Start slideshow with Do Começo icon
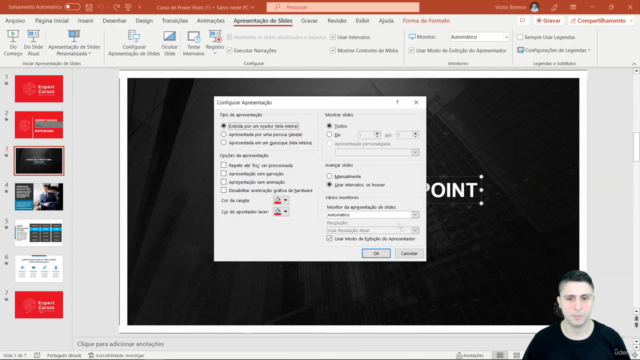Viewport: 640px width, 360px height. click(13, 43)
